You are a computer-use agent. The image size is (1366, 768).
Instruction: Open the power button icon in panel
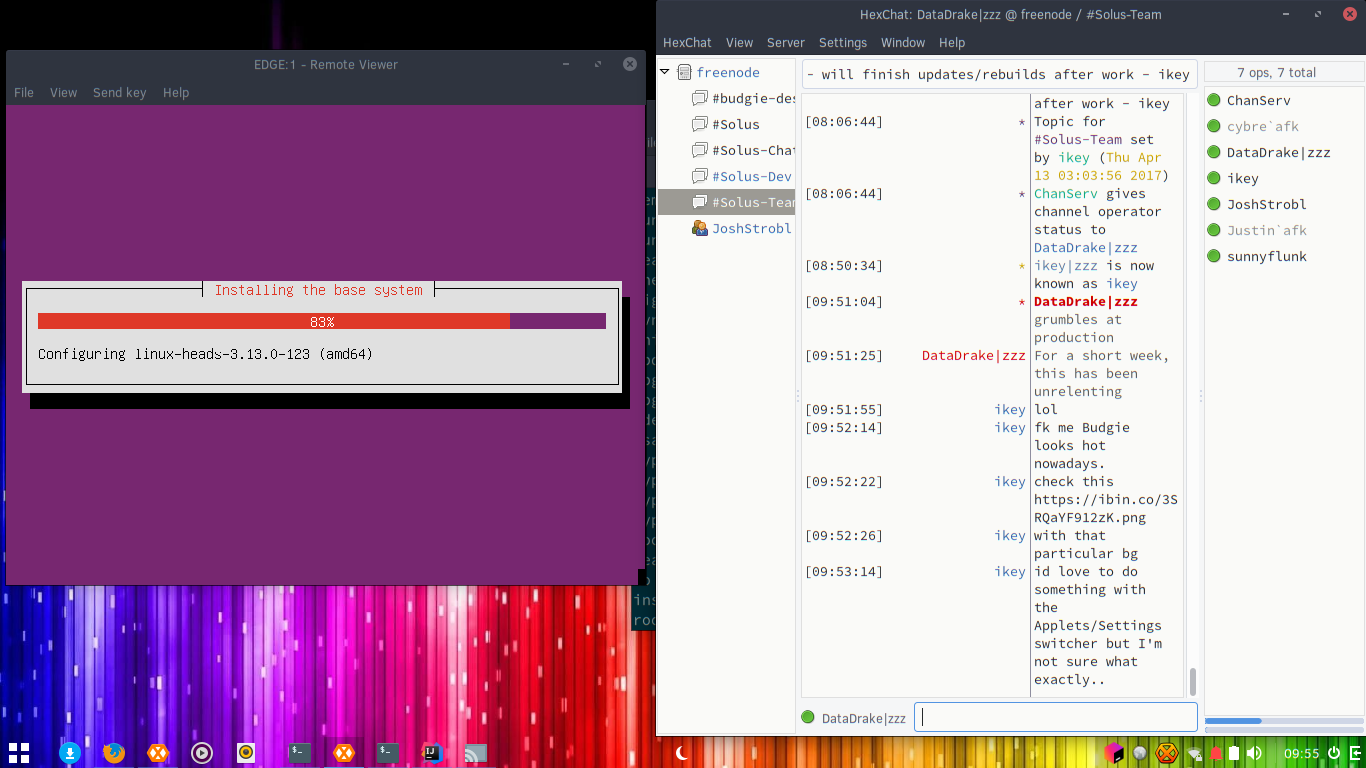(1334, 753)
